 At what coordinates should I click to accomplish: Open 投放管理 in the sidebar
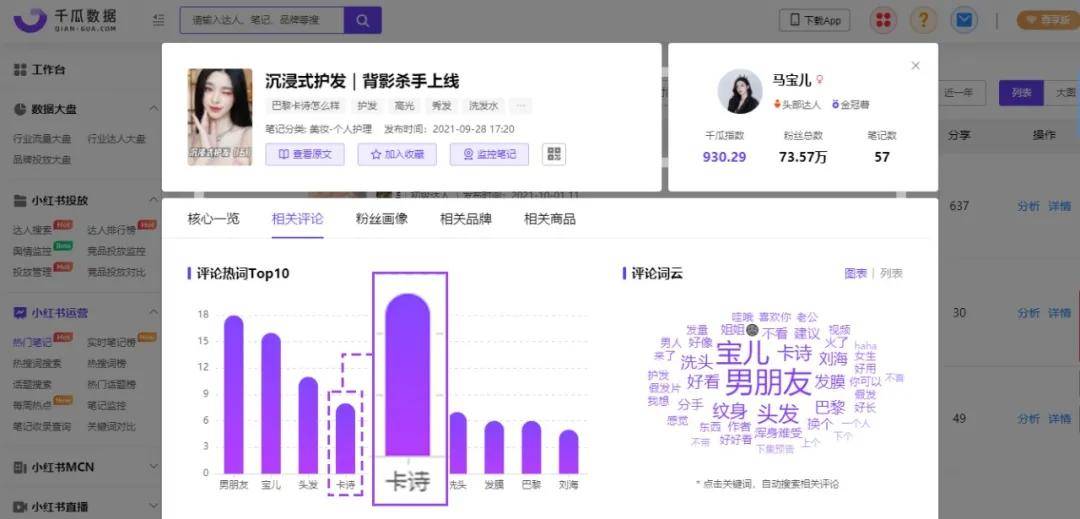[33, 272]
